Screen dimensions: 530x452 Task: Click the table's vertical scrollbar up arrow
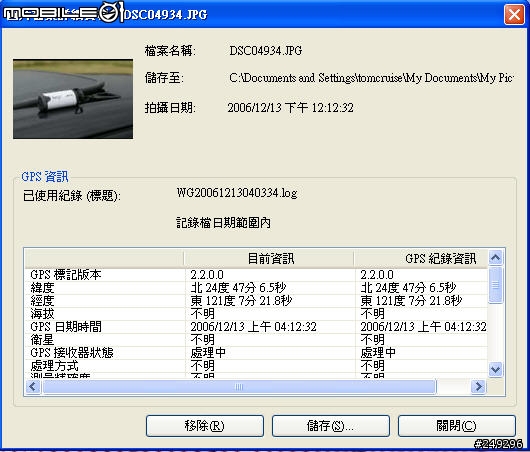pyautogui.click(x=496, y=258)
